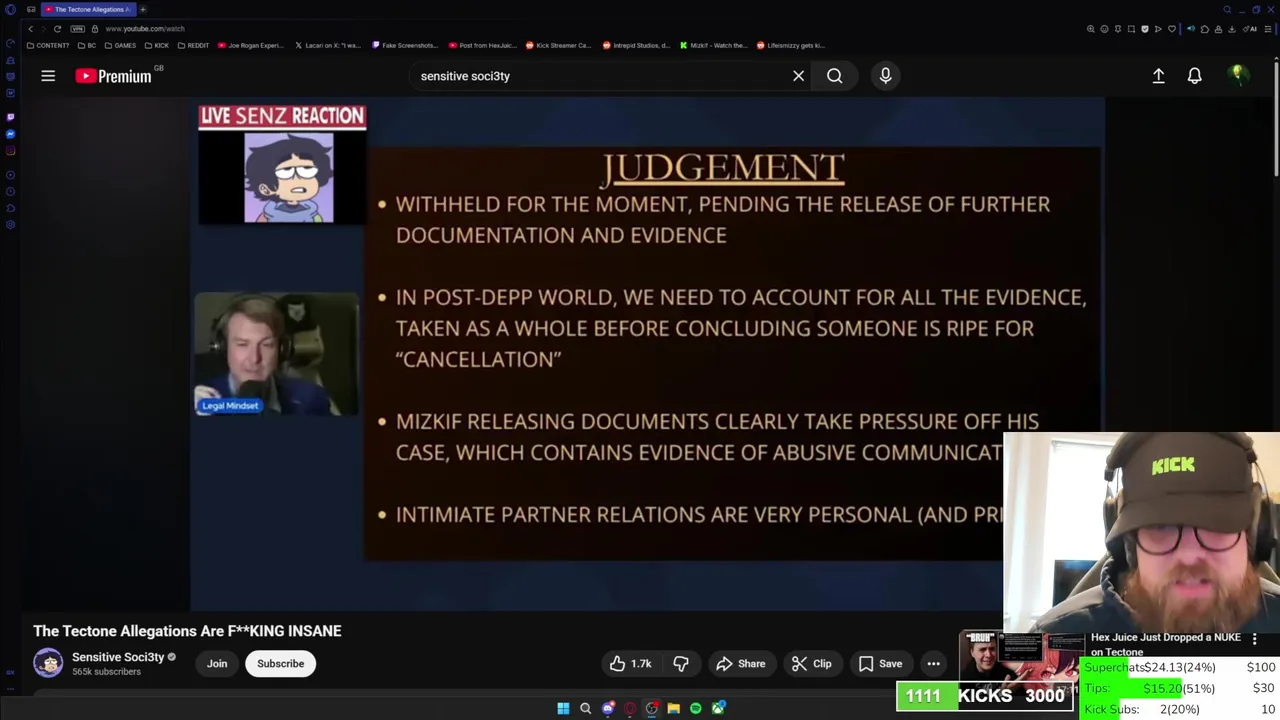1280x720 pixels.
Task: Open 'Kick Streamer Ca...' bookmark
Action: pyautogui.click(x=558, y=45)
